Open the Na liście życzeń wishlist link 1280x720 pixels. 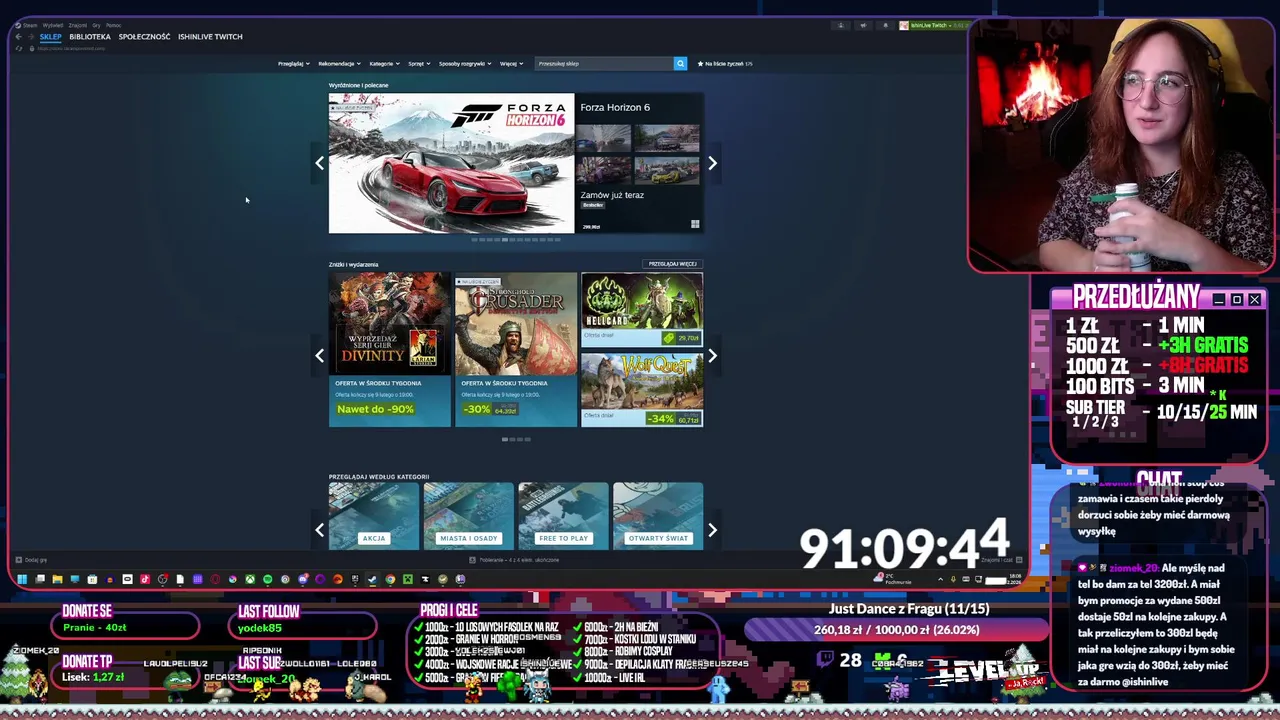725,63
